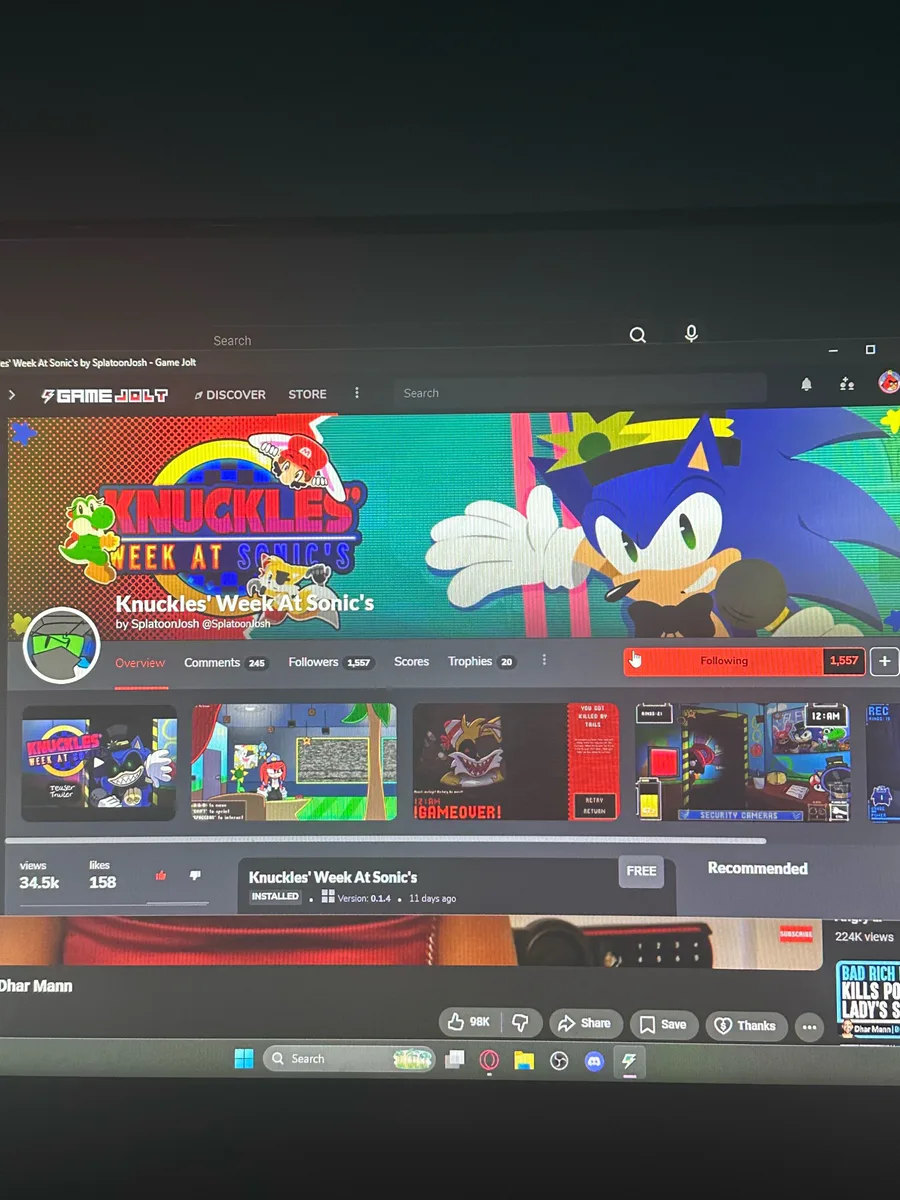The height and width of the screenshot is (1200, 900).
Task: Click the Dhar Mann channel name
Action: pos(36,985)
